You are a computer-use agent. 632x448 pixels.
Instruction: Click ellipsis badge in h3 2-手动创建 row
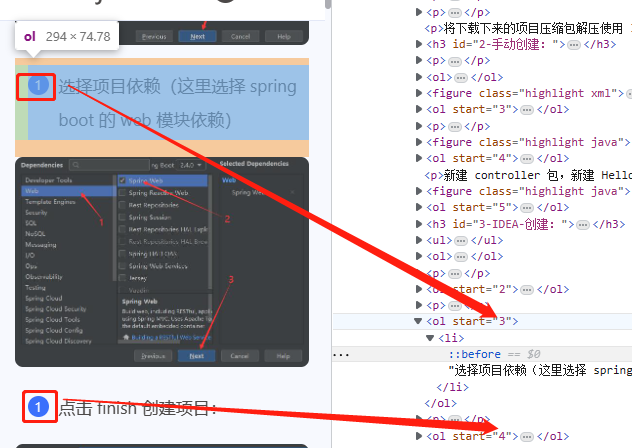(x=574, y=45)
